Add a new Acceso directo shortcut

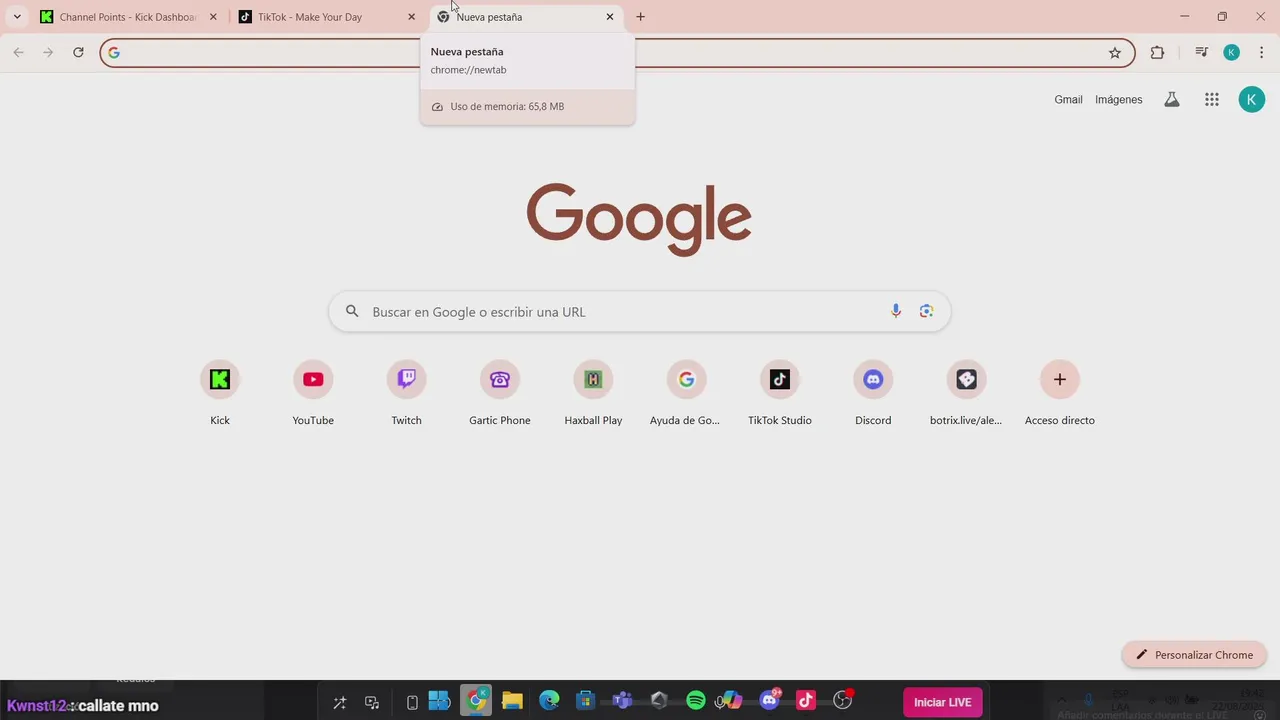coord(1060,392)
